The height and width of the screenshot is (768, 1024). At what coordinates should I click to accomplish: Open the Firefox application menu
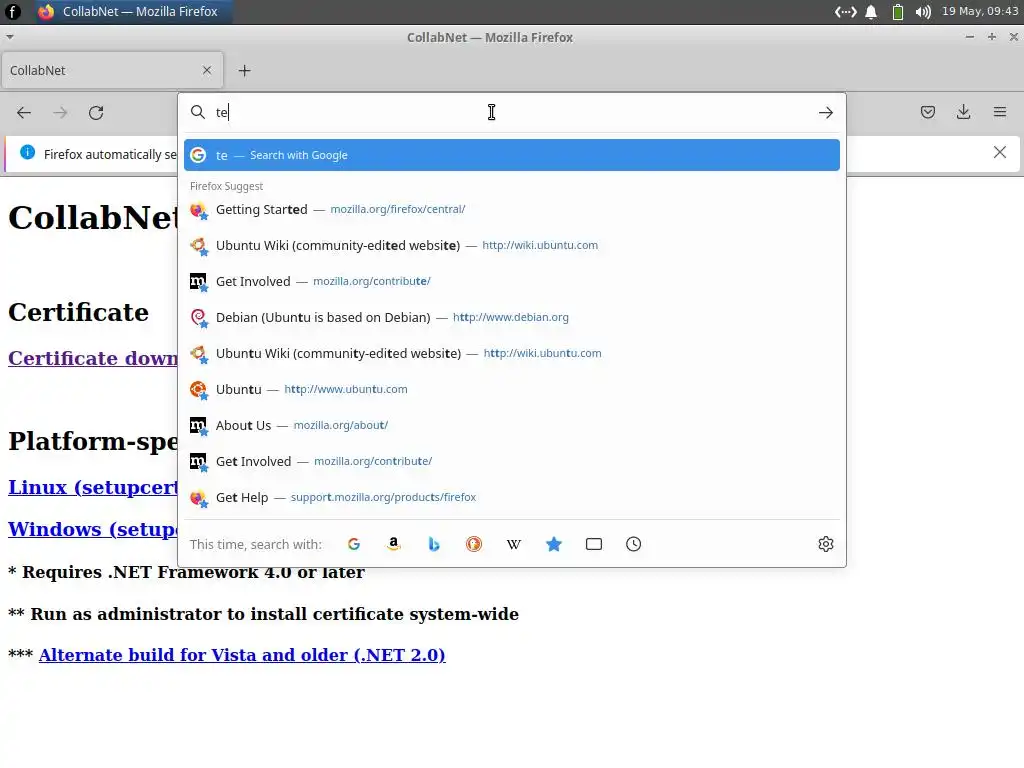pyautogui.click(x=999, y=112)
